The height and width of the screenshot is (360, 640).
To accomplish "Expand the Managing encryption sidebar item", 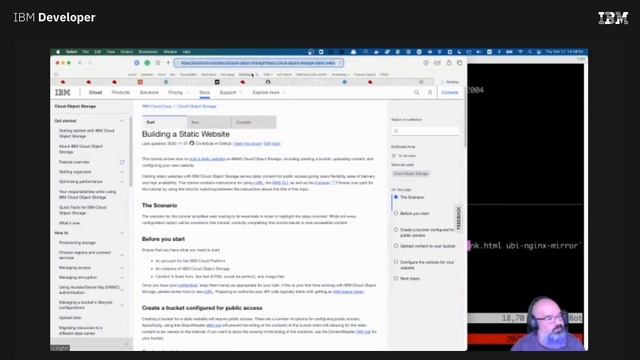I will click(122, 278).
